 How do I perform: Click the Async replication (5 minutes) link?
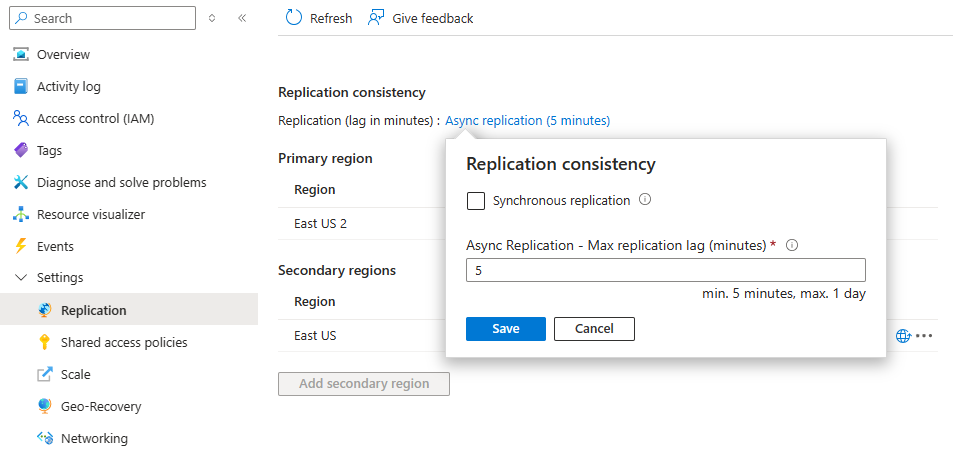tap(527, 121)
